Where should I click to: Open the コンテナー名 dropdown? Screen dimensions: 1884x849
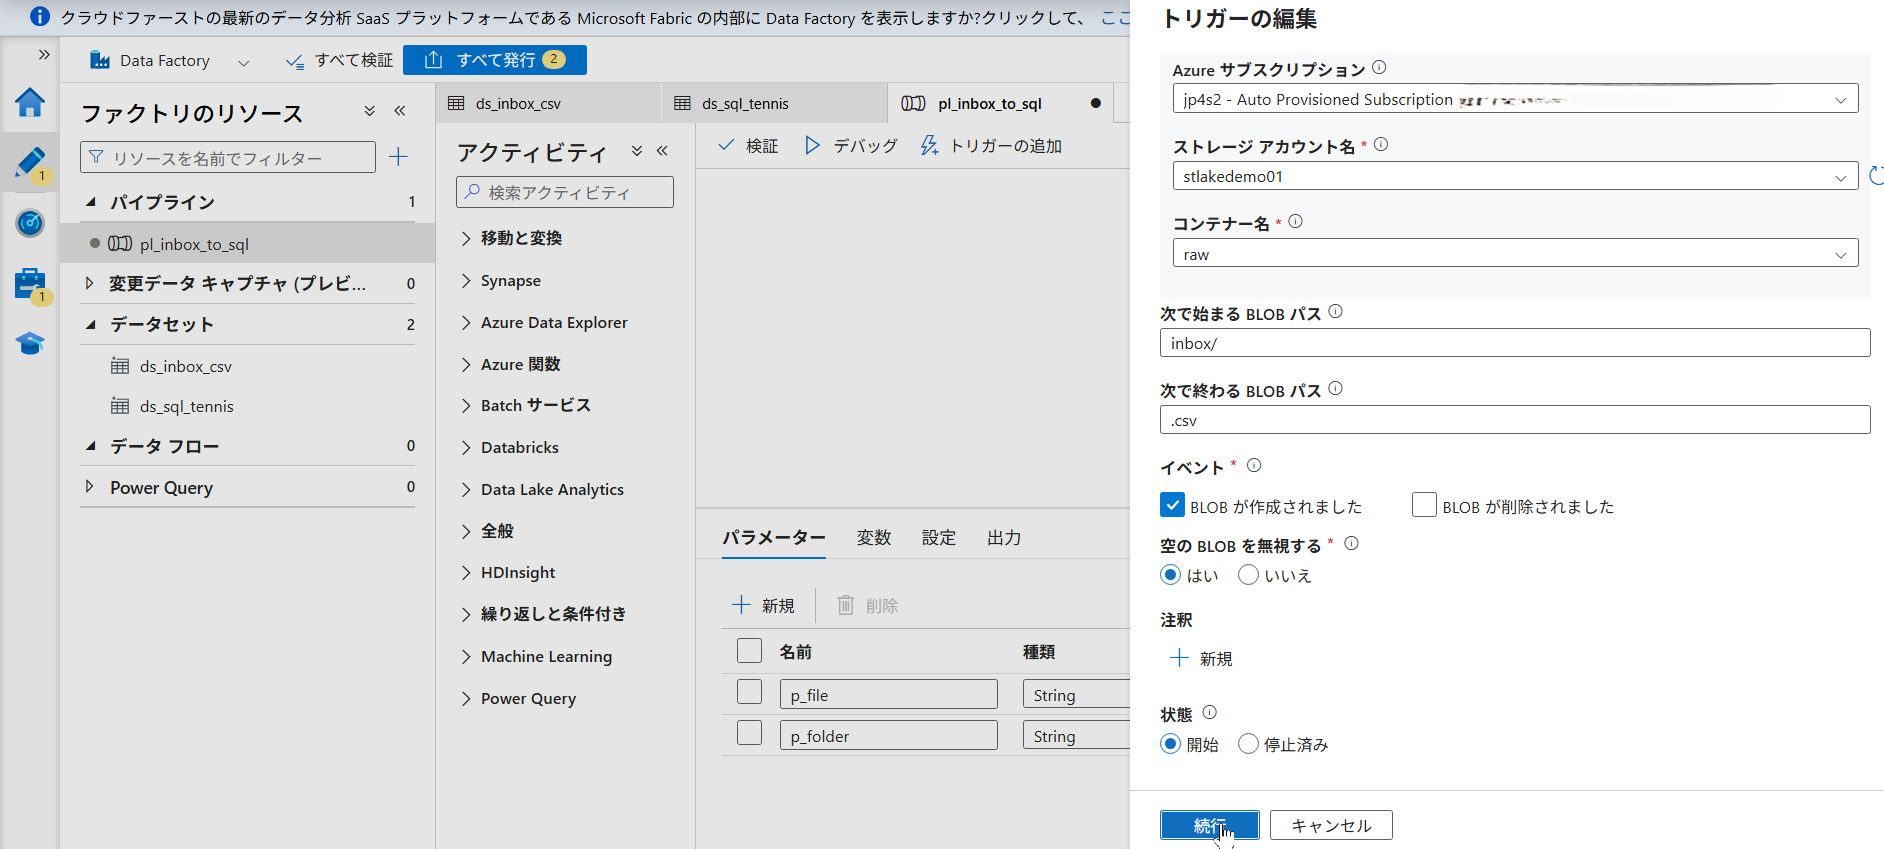click(x=1514, y=254)
